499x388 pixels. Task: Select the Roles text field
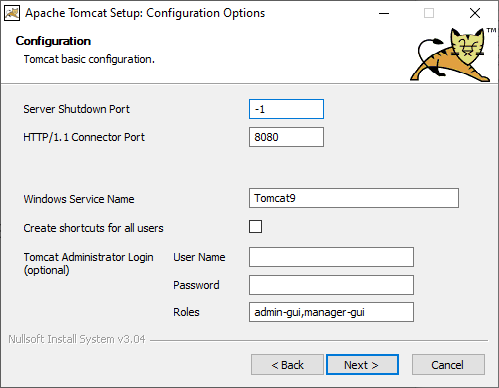click(x=331, y=312)
